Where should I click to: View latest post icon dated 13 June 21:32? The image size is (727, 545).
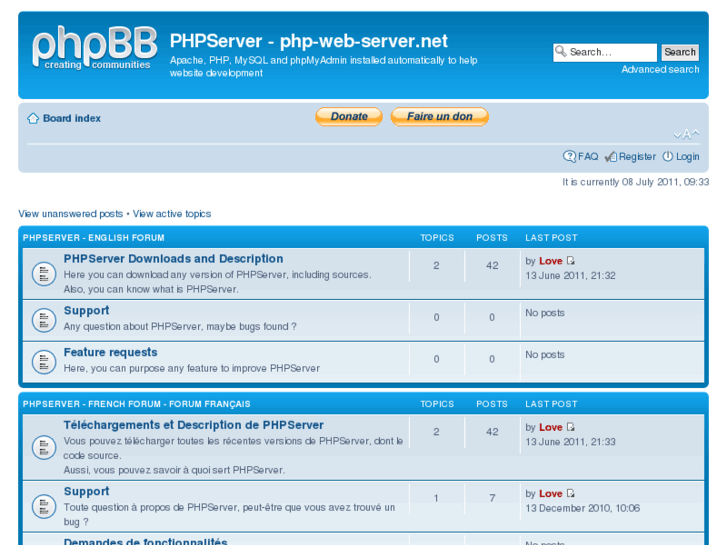point(571,261)
